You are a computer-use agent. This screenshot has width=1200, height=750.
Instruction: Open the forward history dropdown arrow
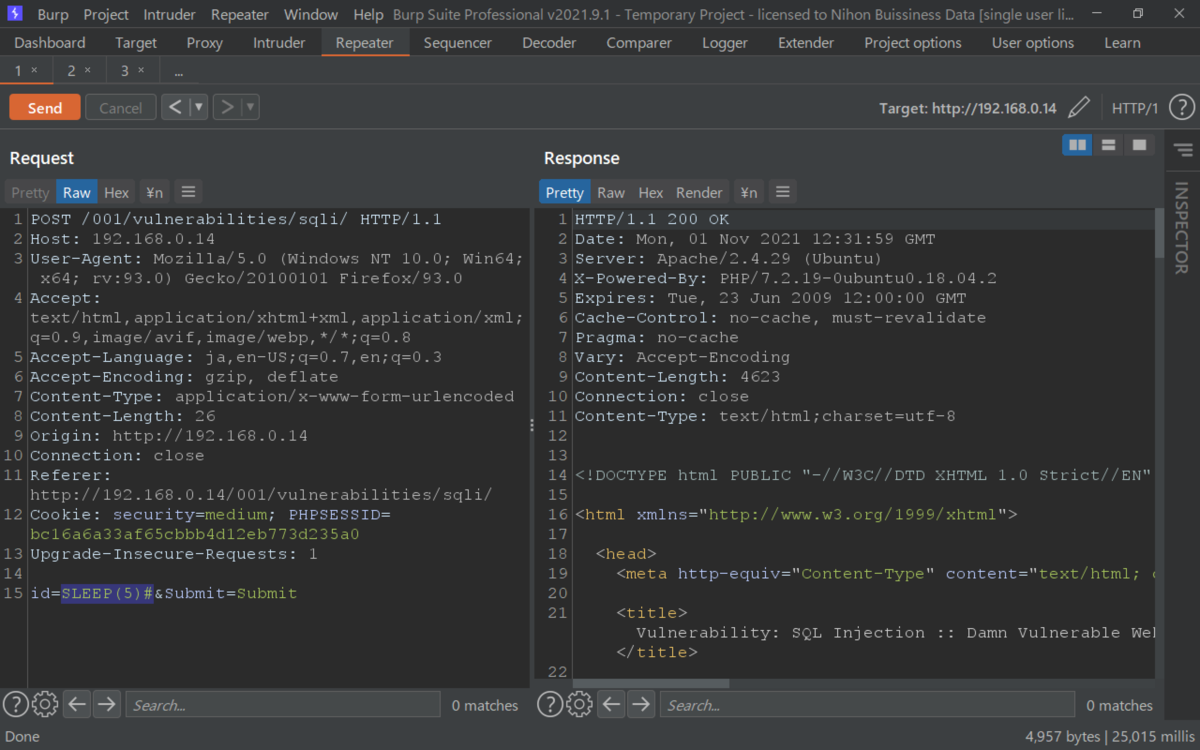coord(250,107)
